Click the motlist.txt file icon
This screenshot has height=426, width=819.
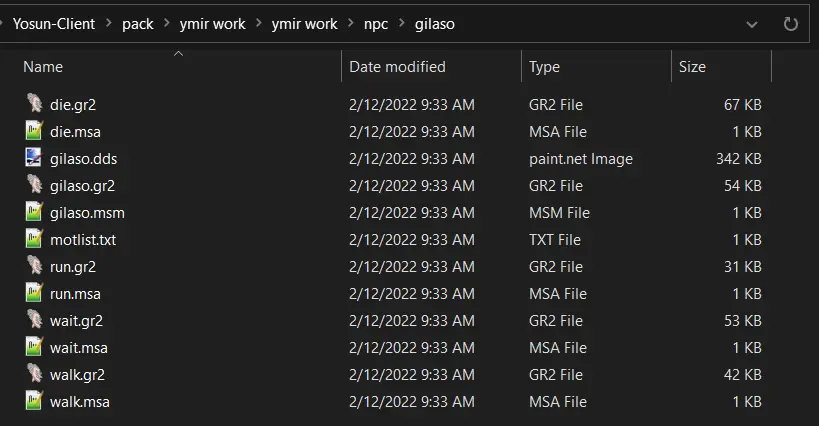pyautogui.click(x=34, y=239)
